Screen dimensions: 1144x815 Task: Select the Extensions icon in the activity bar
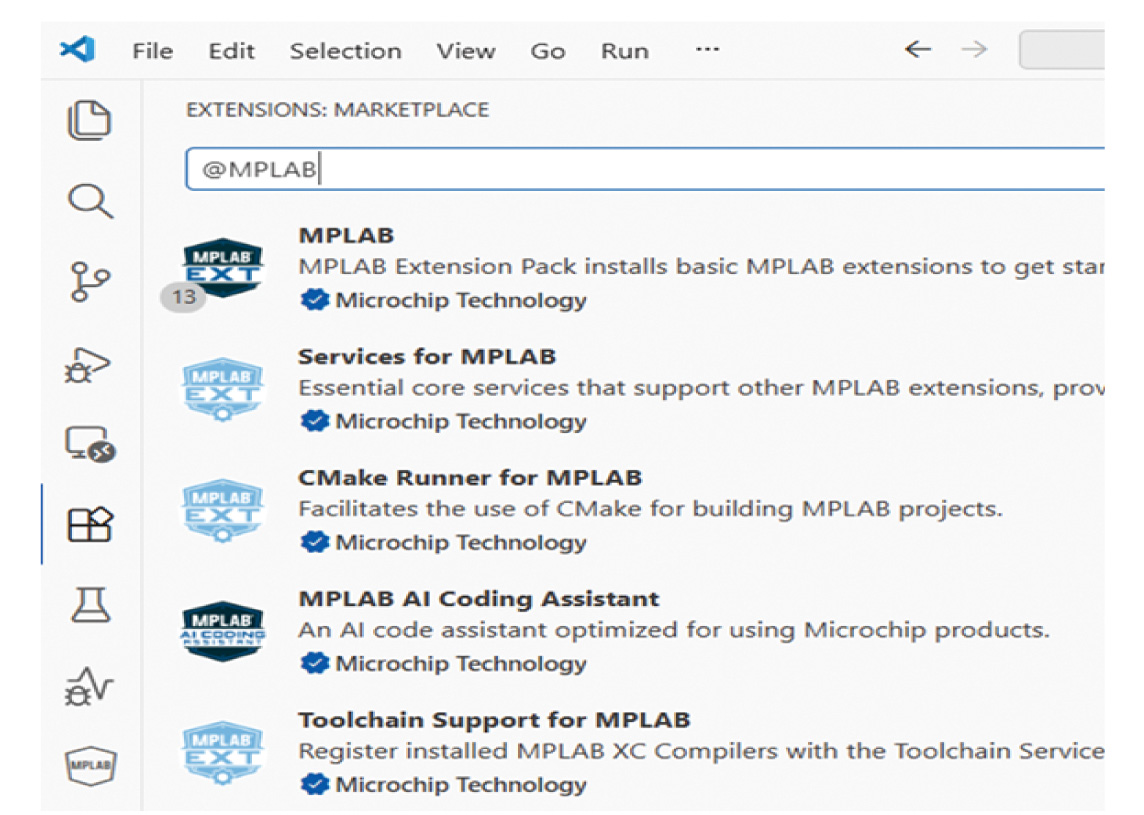click(90, 524)
